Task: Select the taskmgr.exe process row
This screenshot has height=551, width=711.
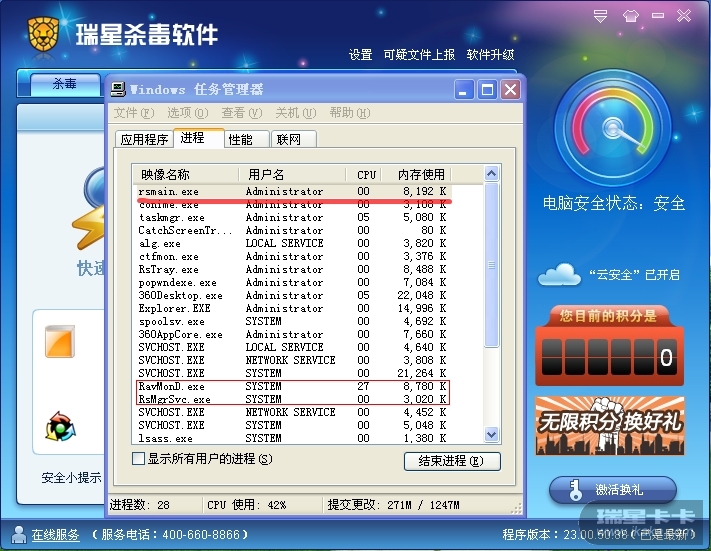Action: tap(292, 218)
